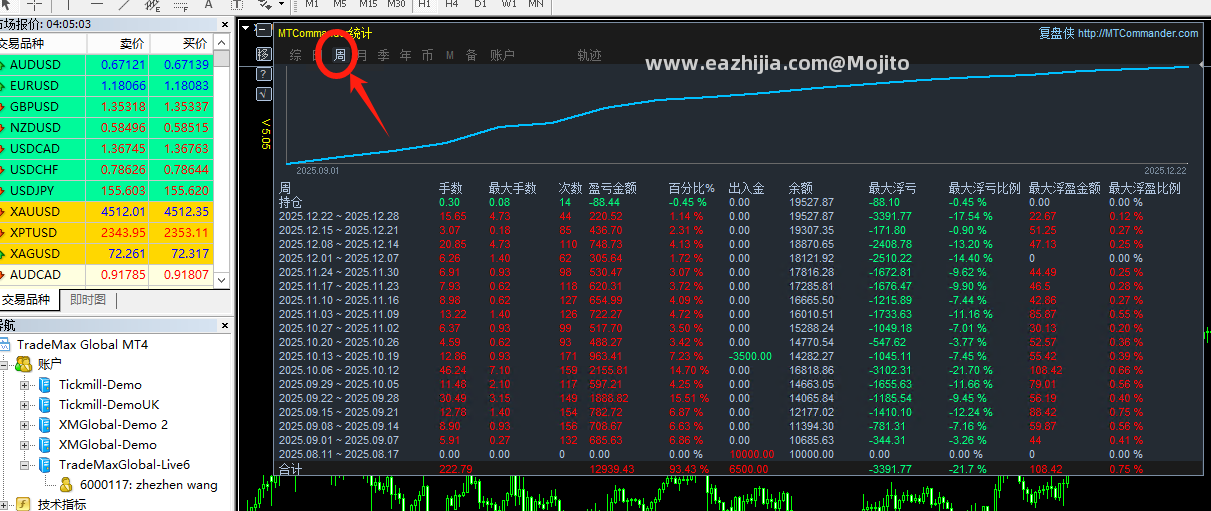The width and height of the screenshot is (1211, 511).
Task: Switch chart to M5 timeframe
Action: pyautogui.click(x=340, y=4)
